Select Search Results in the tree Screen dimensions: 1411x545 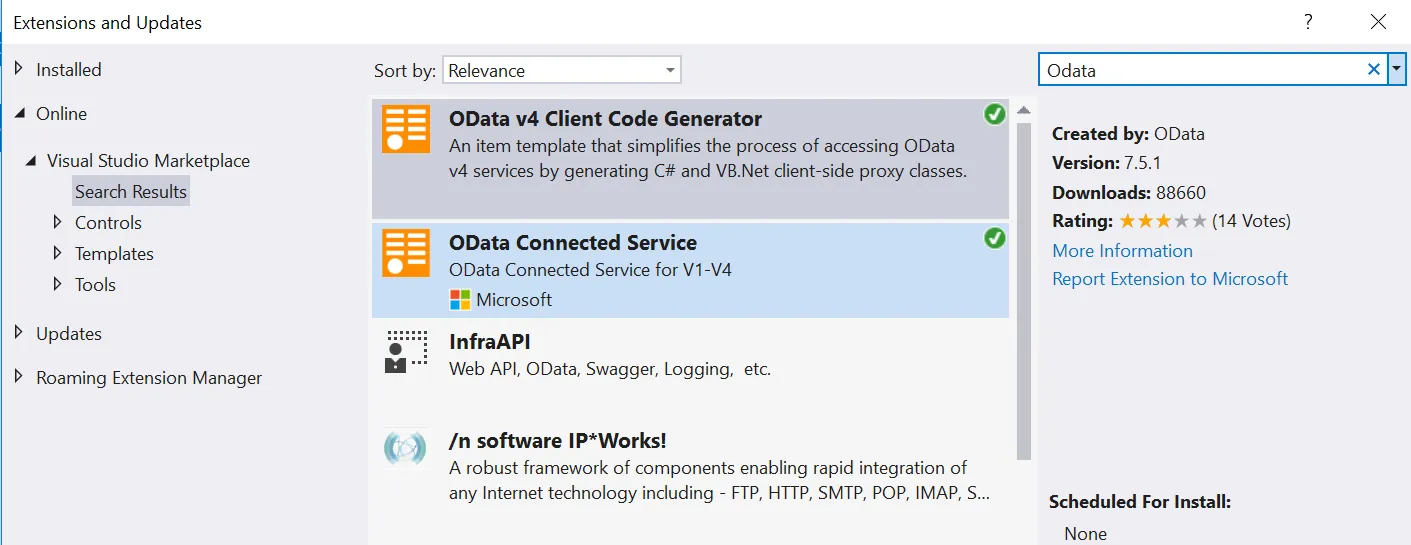(131, 191)
